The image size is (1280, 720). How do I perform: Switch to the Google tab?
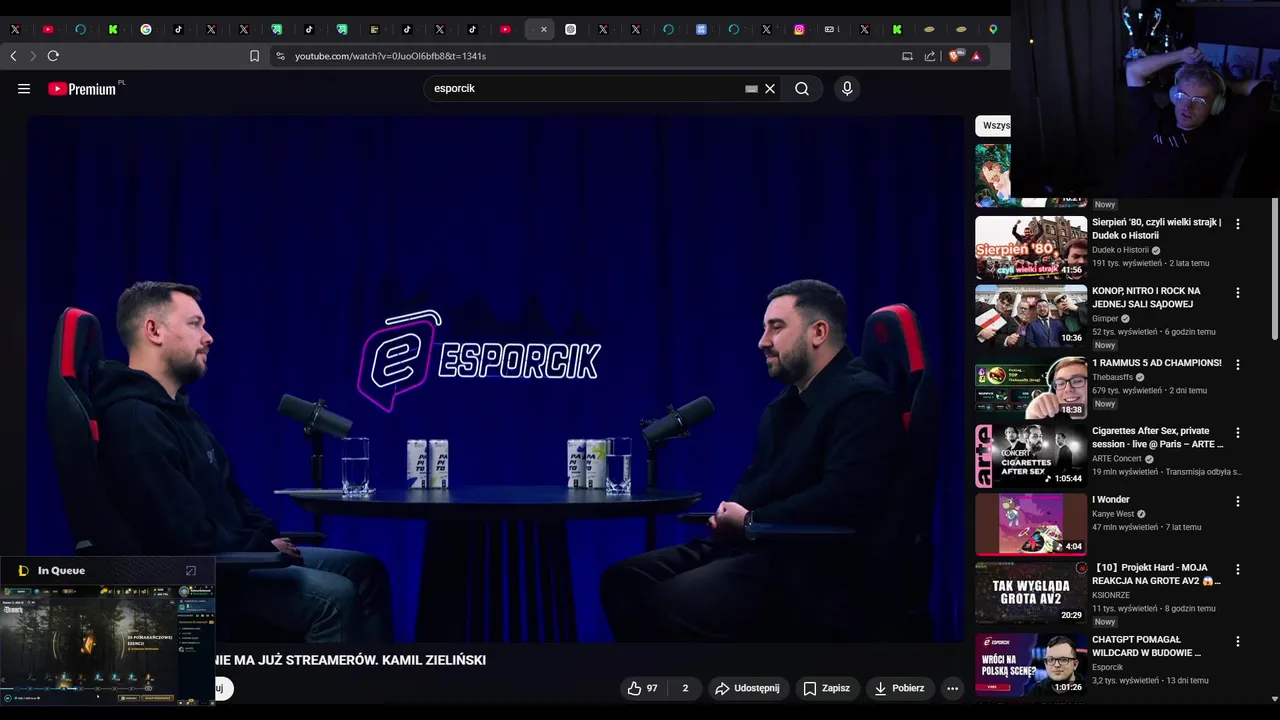click(146, 30)
